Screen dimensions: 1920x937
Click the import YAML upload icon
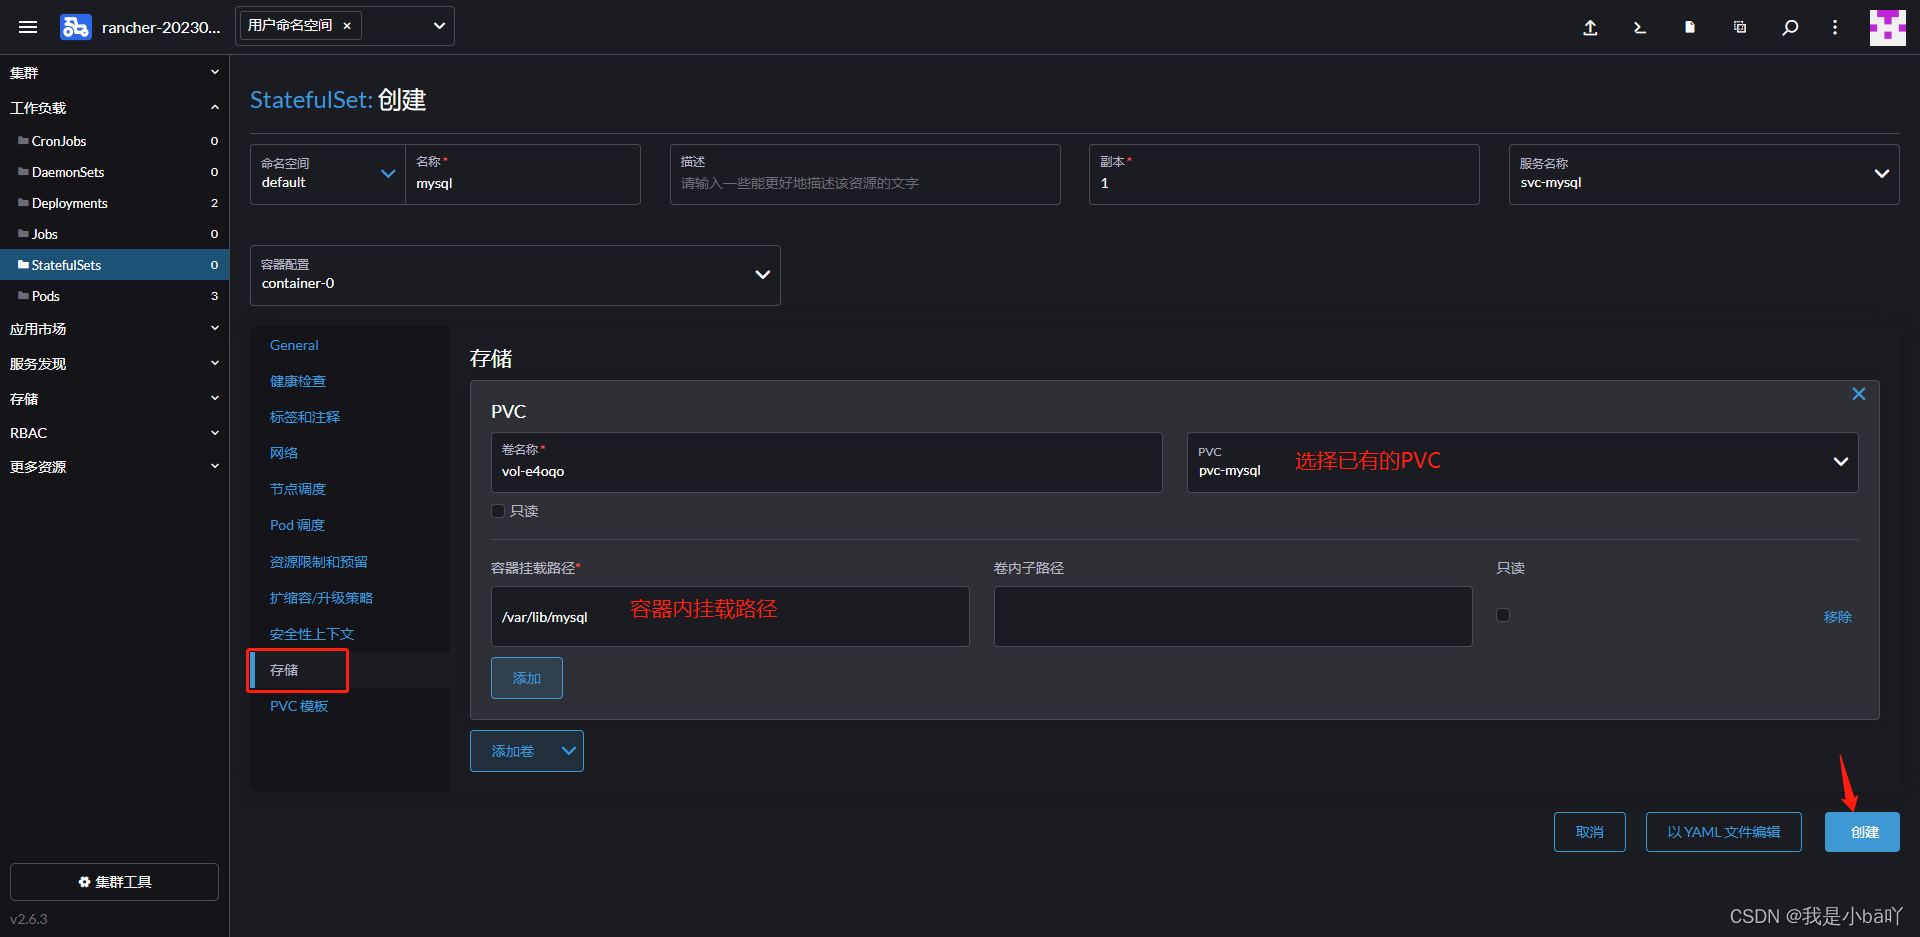(x=1590, y=27)
